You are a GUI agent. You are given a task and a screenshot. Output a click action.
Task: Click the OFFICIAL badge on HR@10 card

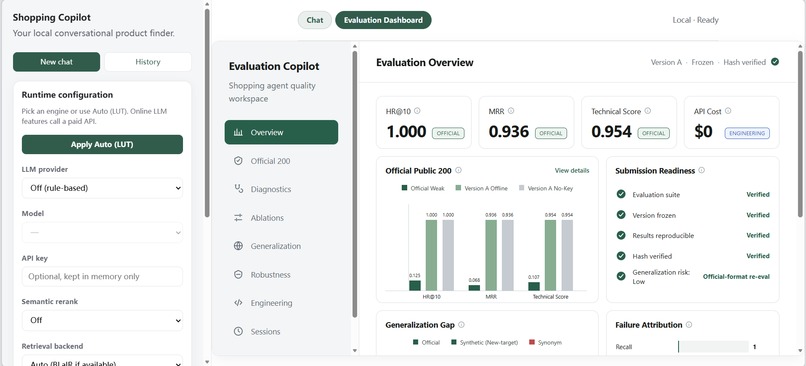(448, 133)
